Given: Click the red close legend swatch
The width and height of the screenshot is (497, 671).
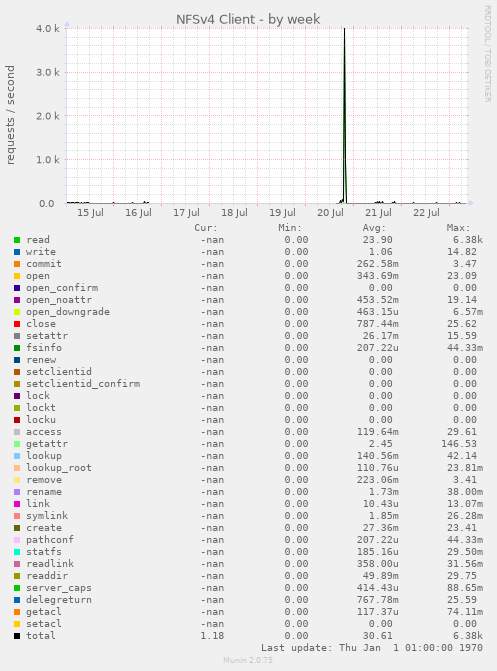Looking at the screenshot, I should 17,324.
